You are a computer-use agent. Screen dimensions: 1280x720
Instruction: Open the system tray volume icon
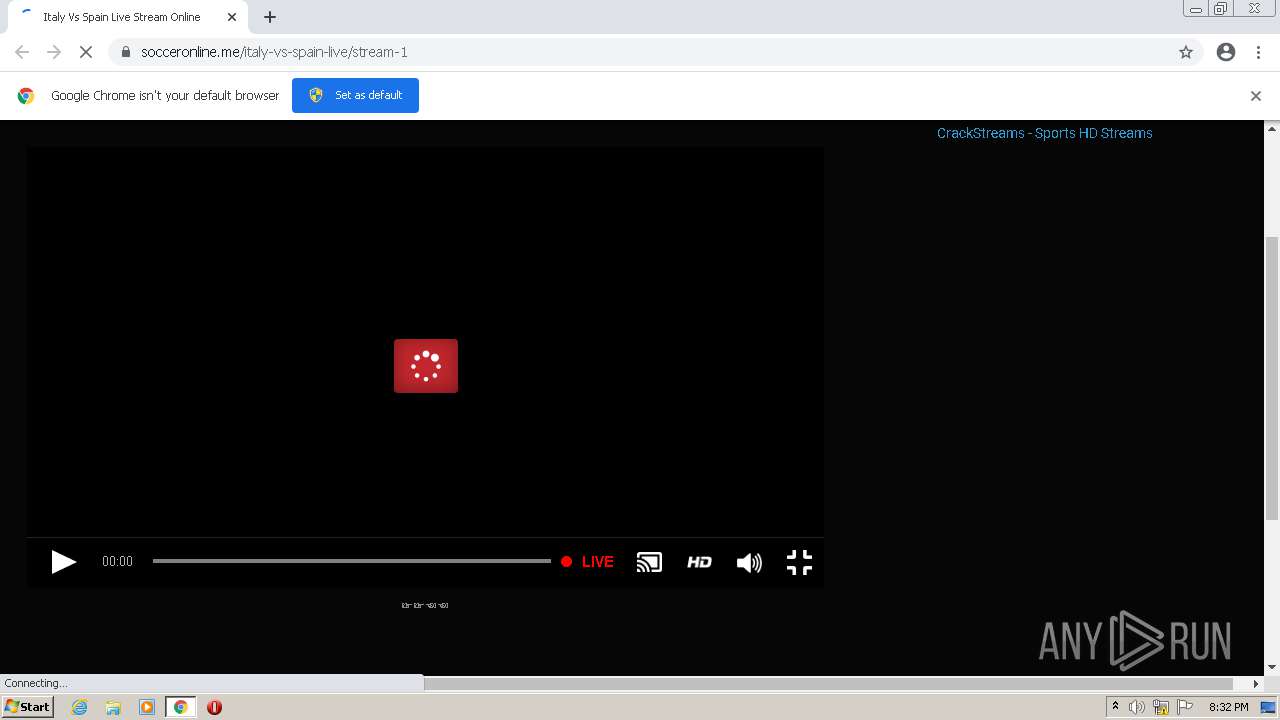[x=1137, y=707]
